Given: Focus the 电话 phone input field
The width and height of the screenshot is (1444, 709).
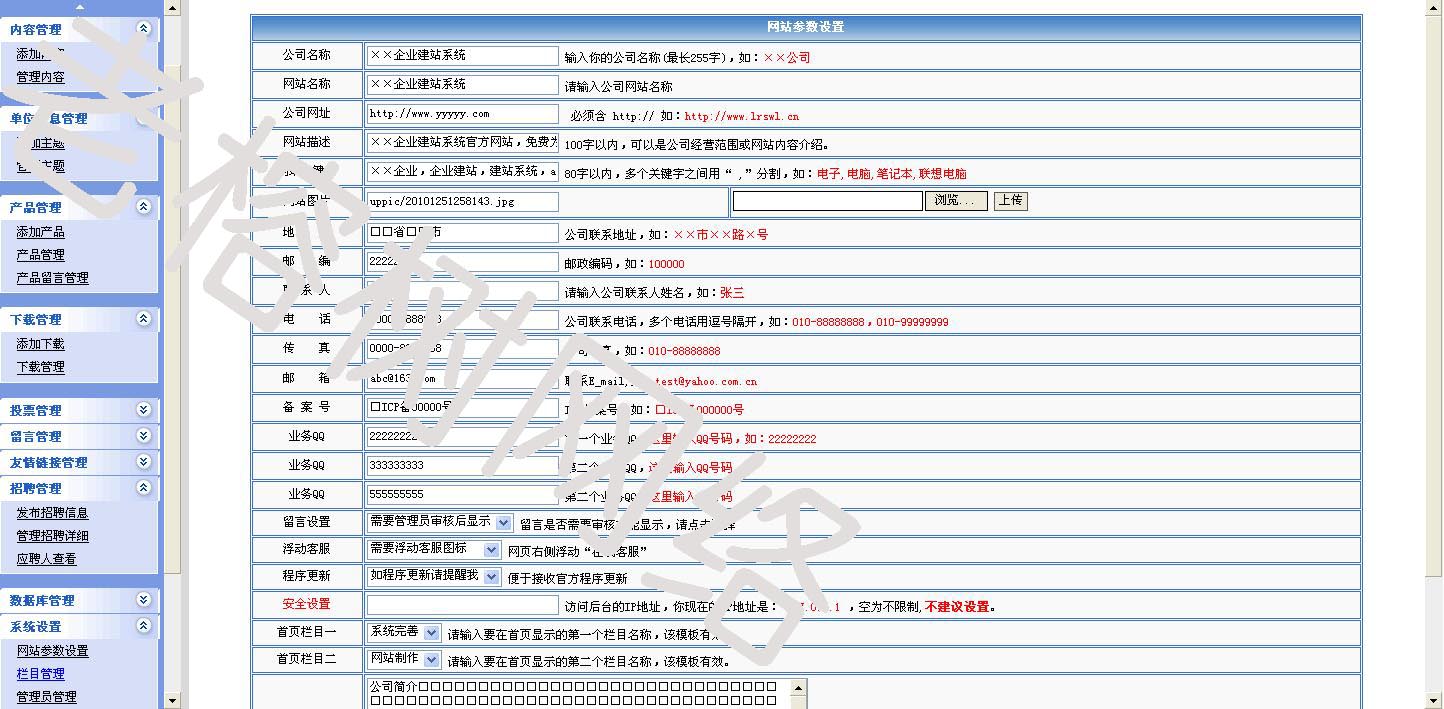Looking at the screenshot, I should [x=463, y=320].
